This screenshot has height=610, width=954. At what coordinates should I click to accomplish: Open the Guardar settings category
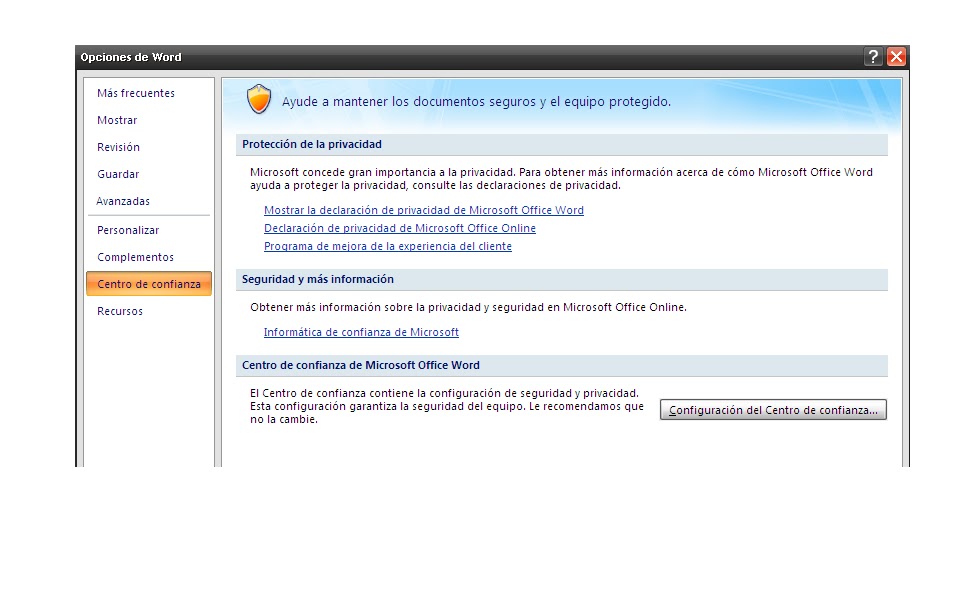[x=118, y=174]
